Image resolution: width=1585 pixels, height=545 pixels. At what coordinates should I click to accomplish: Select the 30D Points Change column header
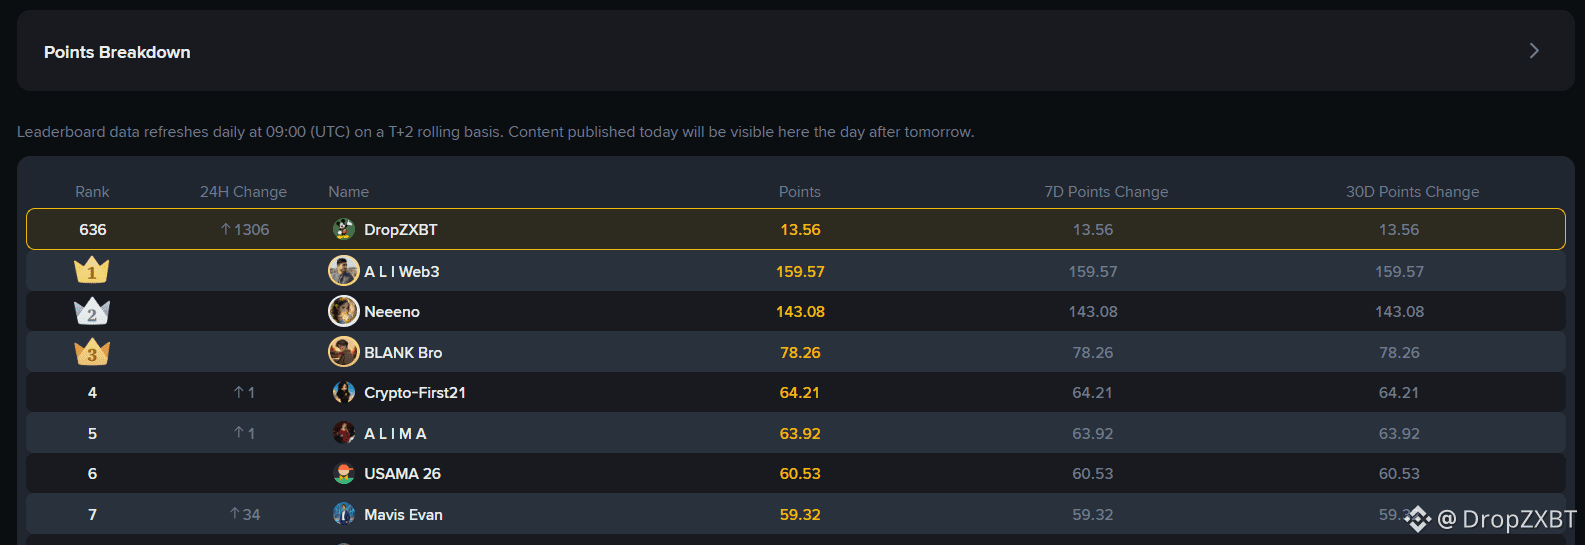point(1412,192)
